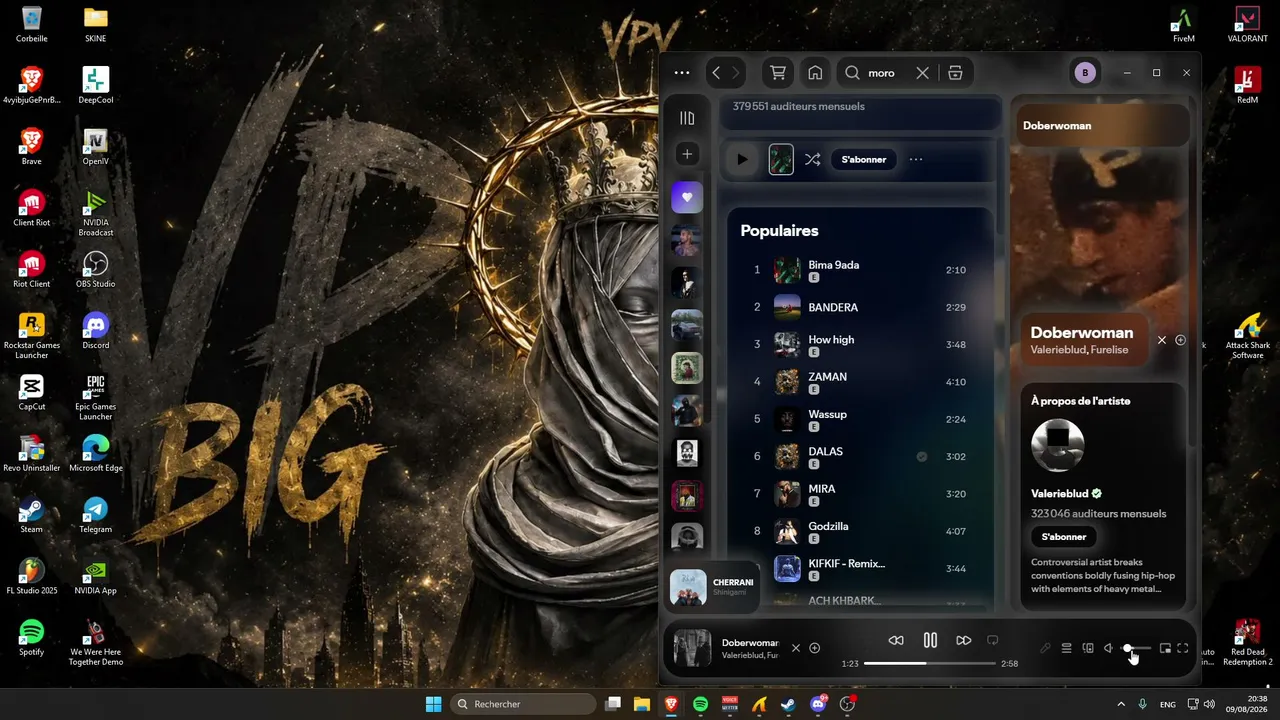Play the song Bima 9ada
1280x720 pixels.
(x=834, y=265)
